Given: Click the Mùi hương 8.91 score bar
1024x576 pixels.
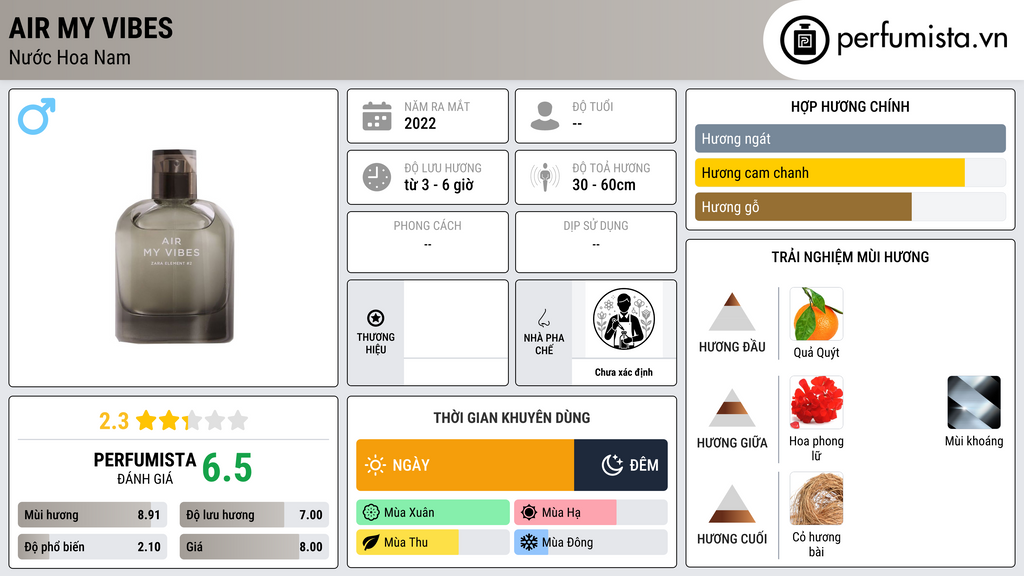Looking at the screenshot, I should pos(92,515).
